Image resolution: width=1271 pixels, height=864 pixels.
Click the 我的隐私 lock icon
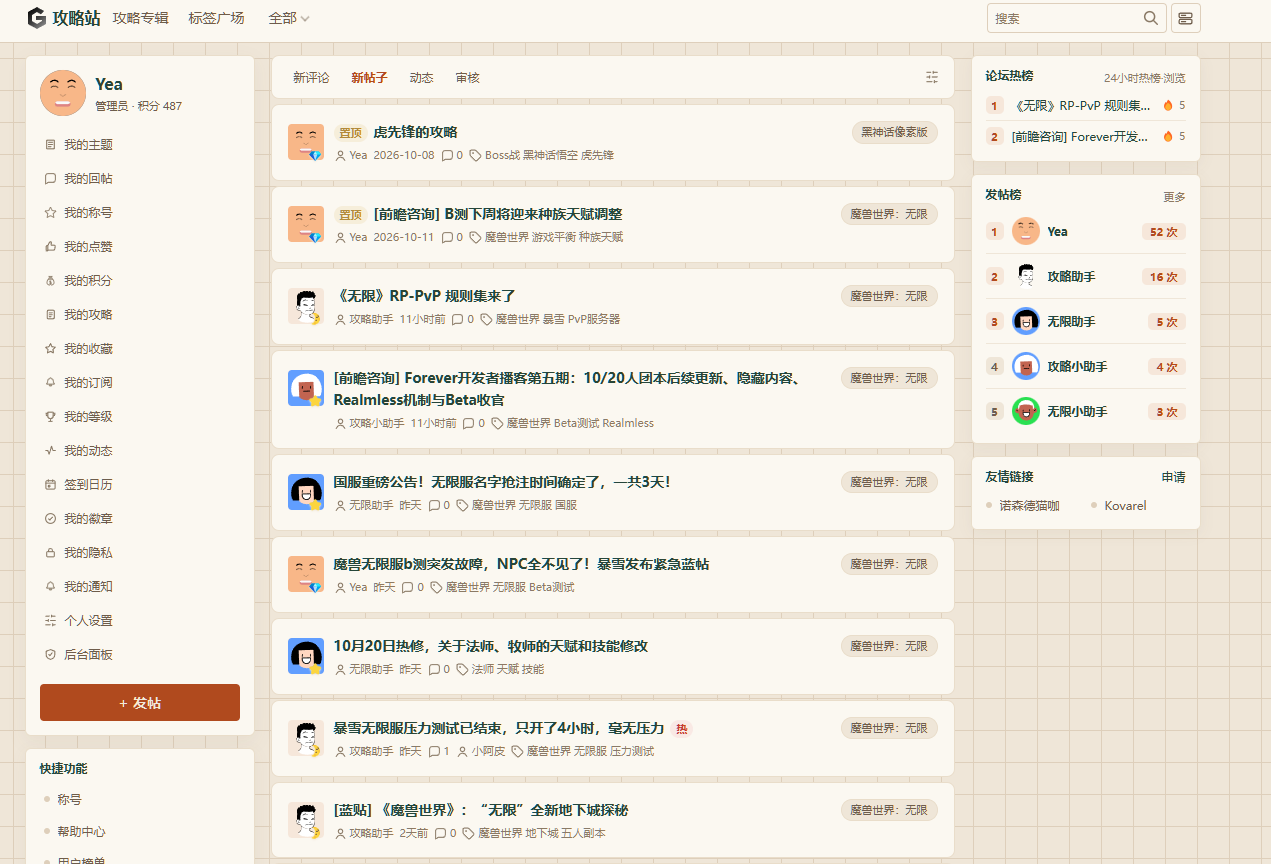50,553
